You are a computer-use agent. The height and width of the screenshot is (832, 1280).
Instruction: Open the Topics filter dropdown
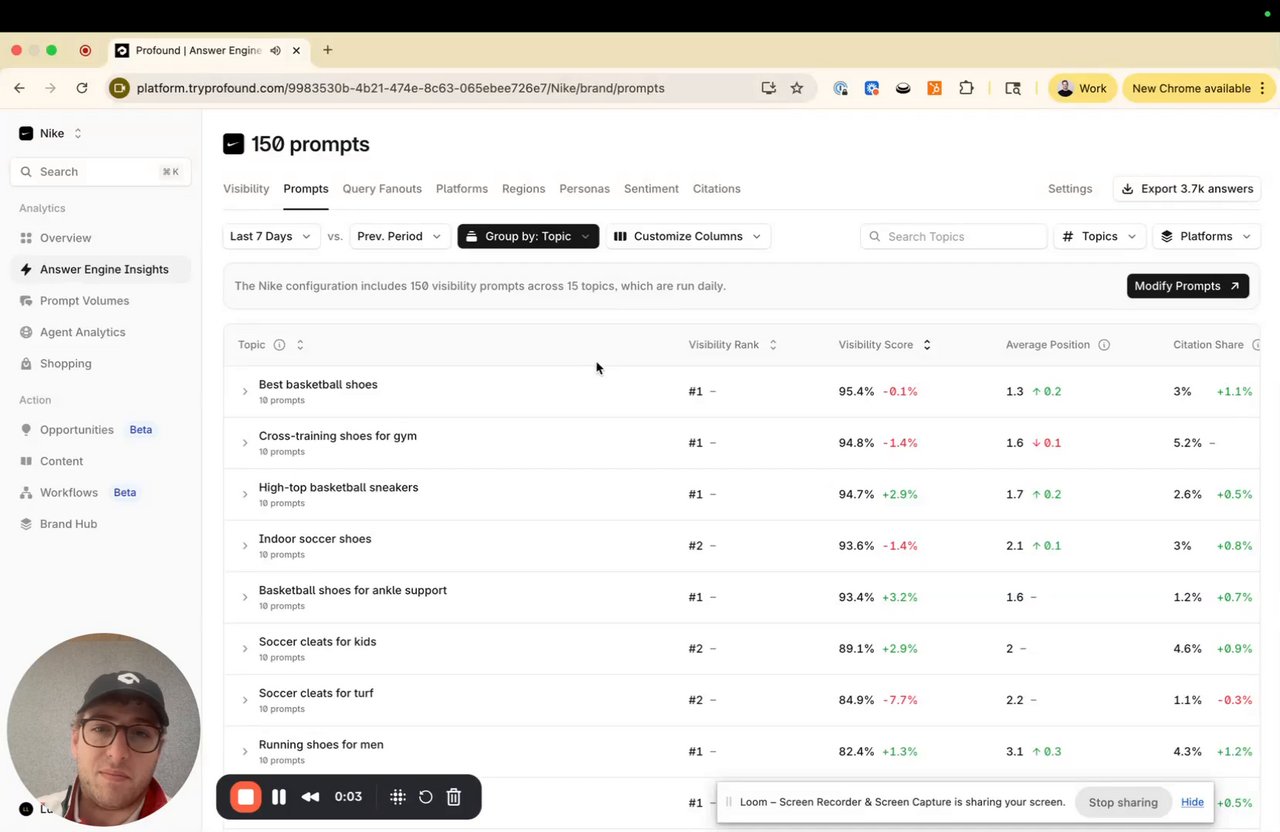(1099, 236)
